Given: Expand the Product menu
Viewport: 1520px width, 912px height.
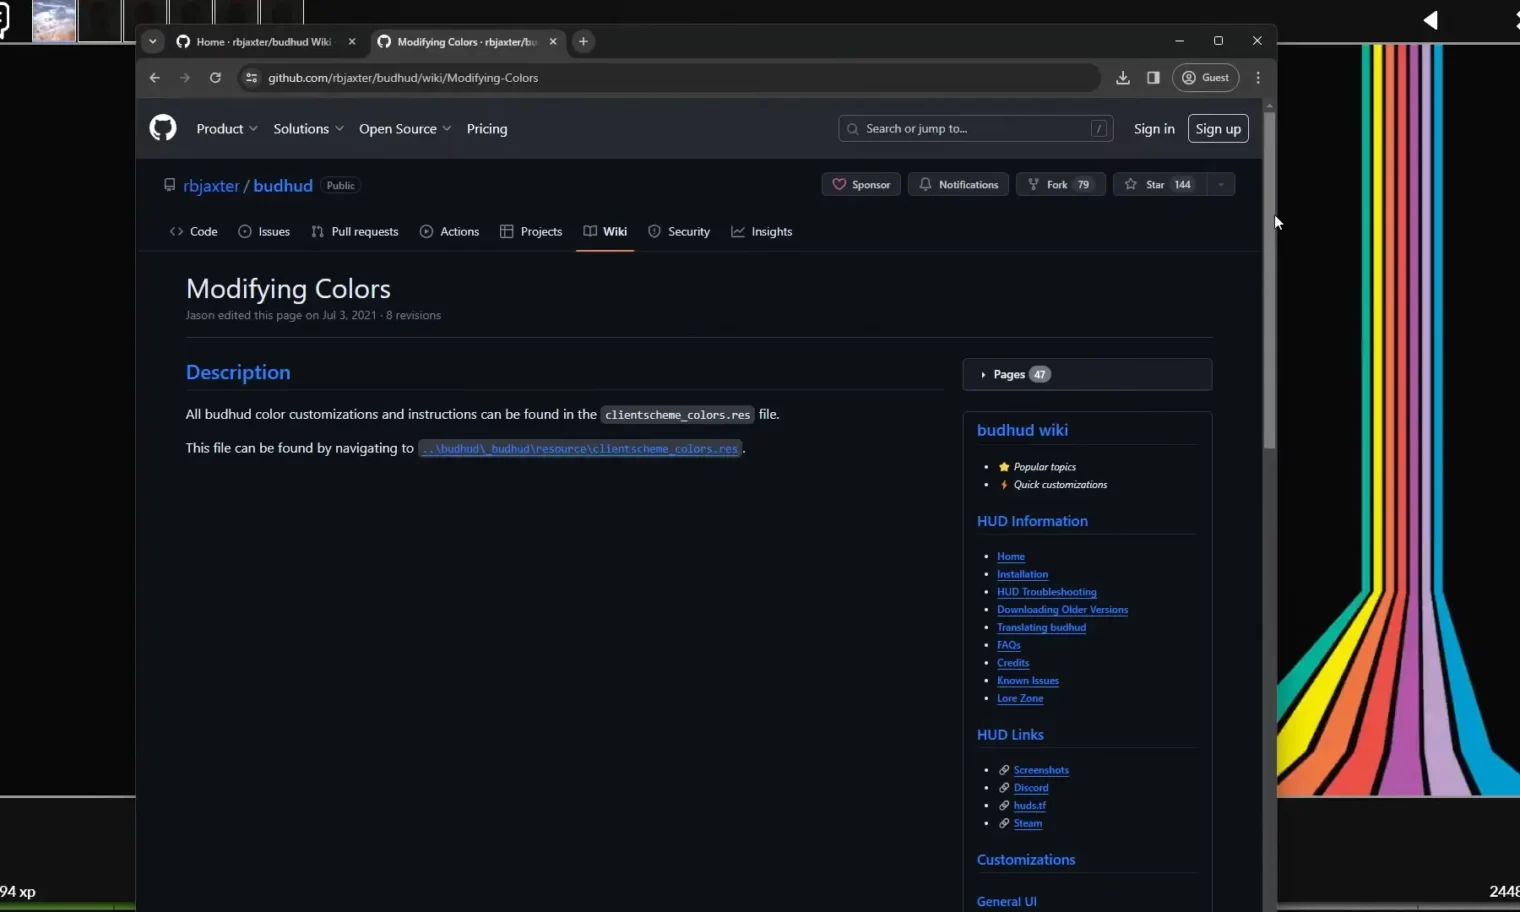Looking at the screenshot, I should pyautogui.click(x=227, y=128).
